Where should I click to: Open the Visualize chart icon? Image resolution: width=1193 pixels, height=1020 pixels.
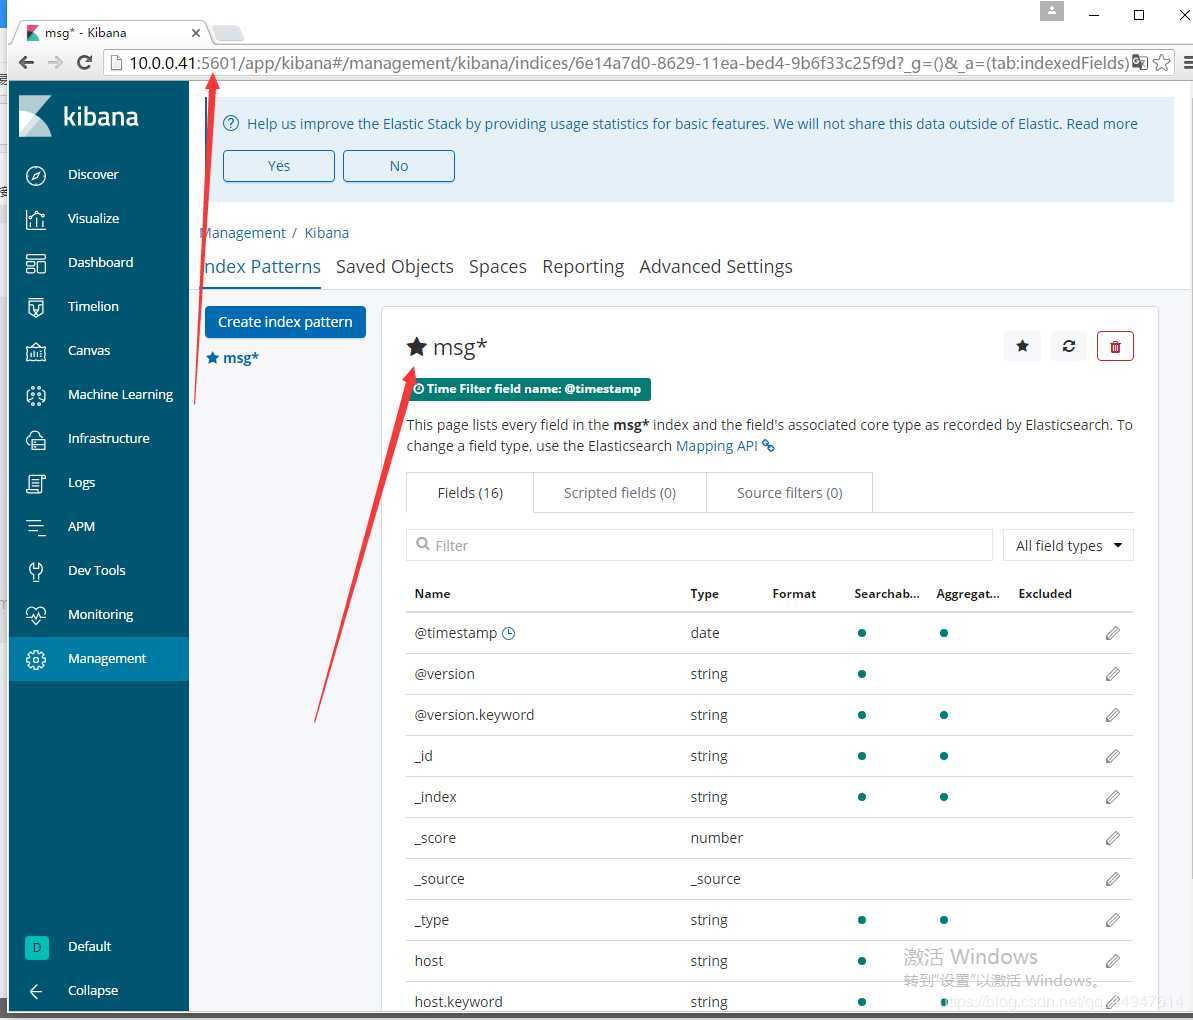(x=36, y=220)
